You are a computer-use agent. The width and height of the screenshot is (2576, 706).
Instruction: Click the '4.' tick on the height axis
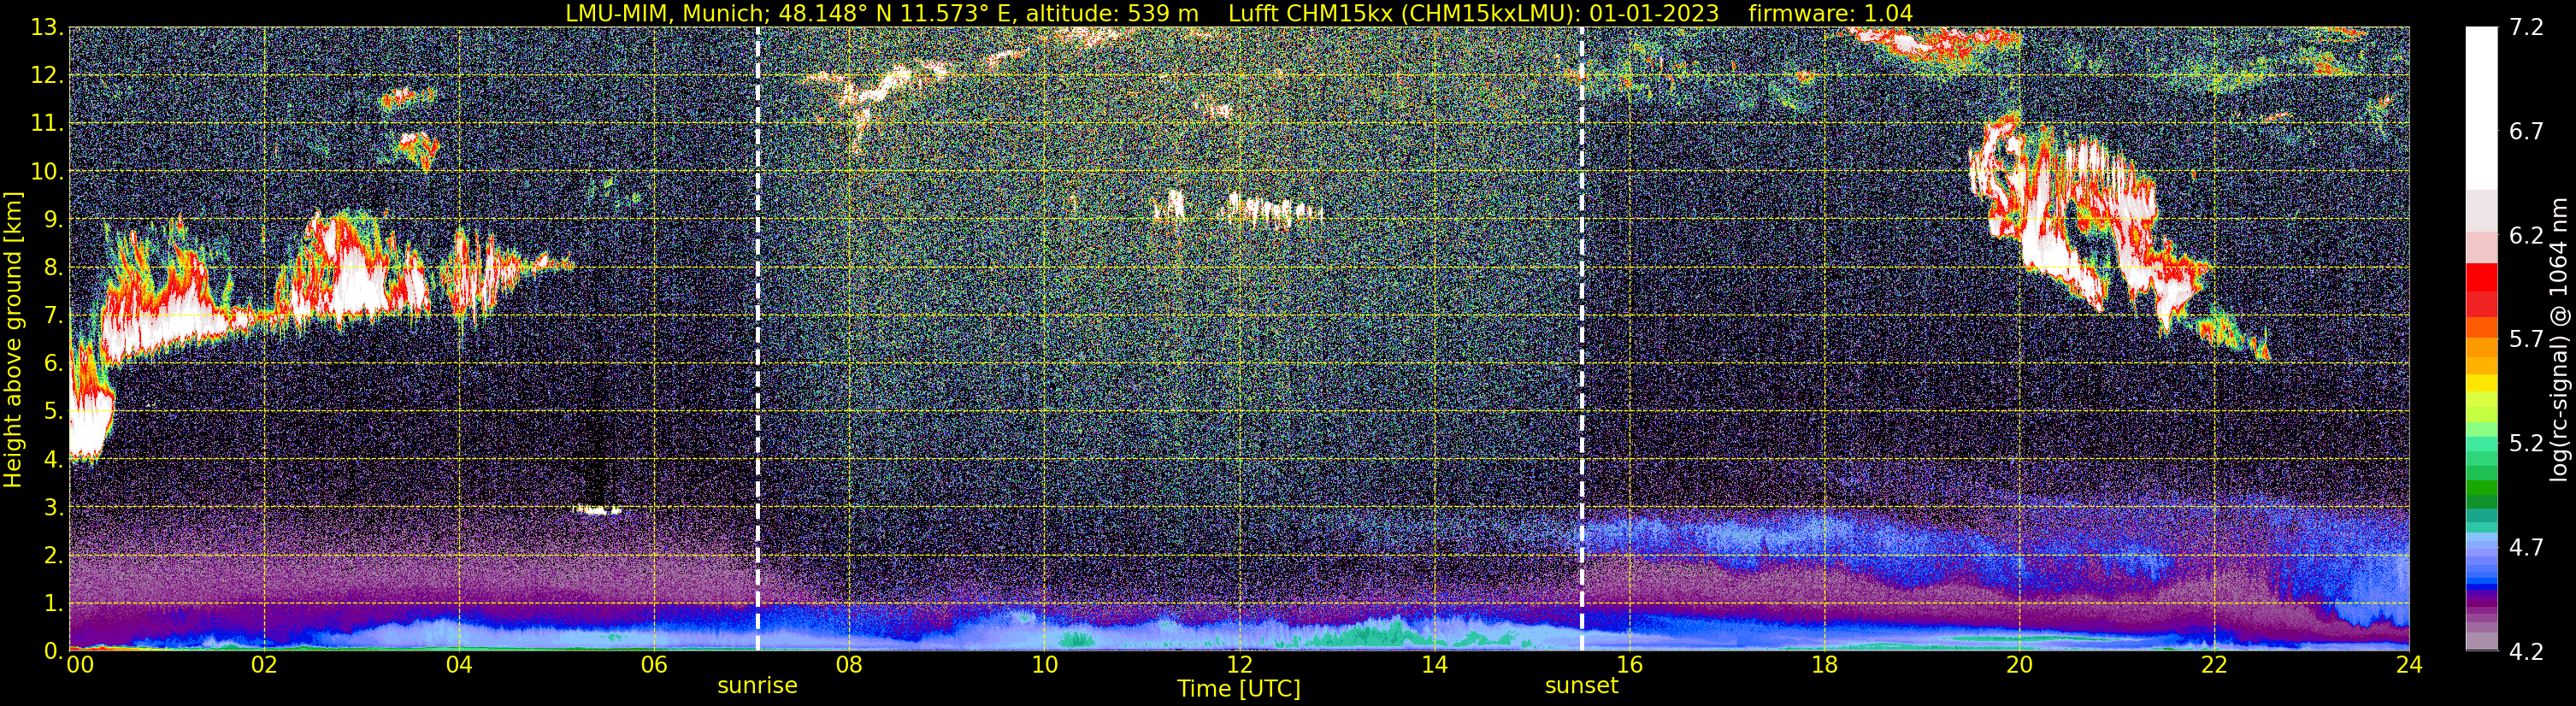pyautogui.click(x=53, y=460)
